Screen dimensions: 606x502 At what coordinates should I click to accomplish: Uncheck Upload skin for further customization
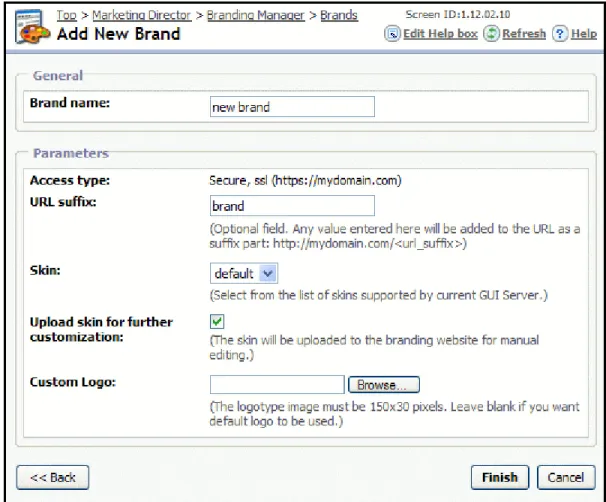point(217,322)
